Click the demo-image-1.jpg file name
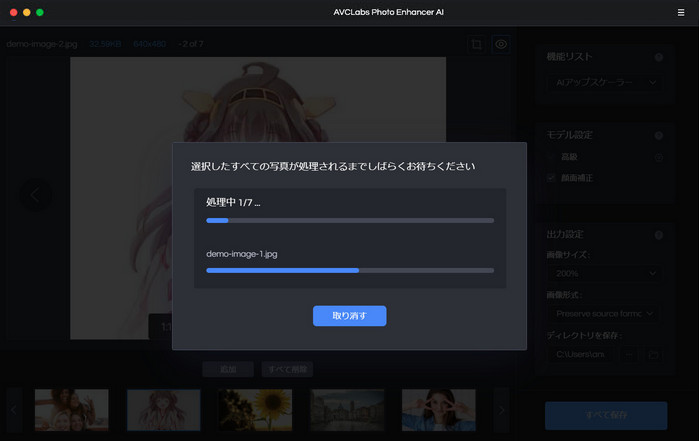The height and width of the screenshot is (441, 699). tap(242, 254)
